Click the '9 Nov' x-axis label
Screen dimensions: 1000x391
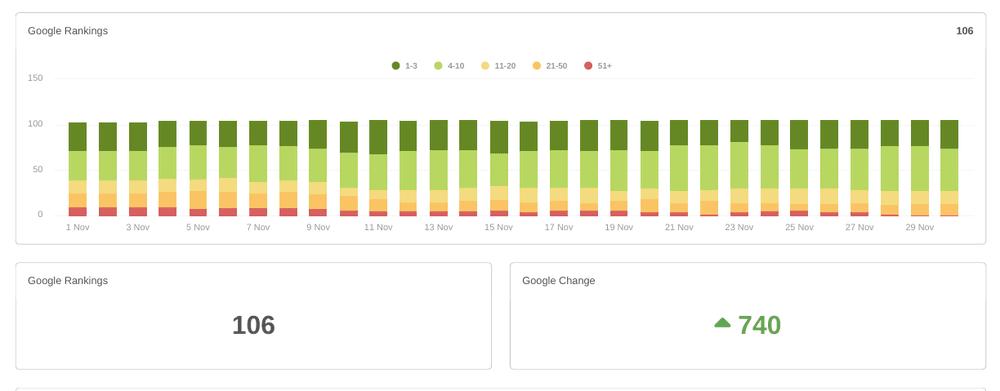[318, 228]
